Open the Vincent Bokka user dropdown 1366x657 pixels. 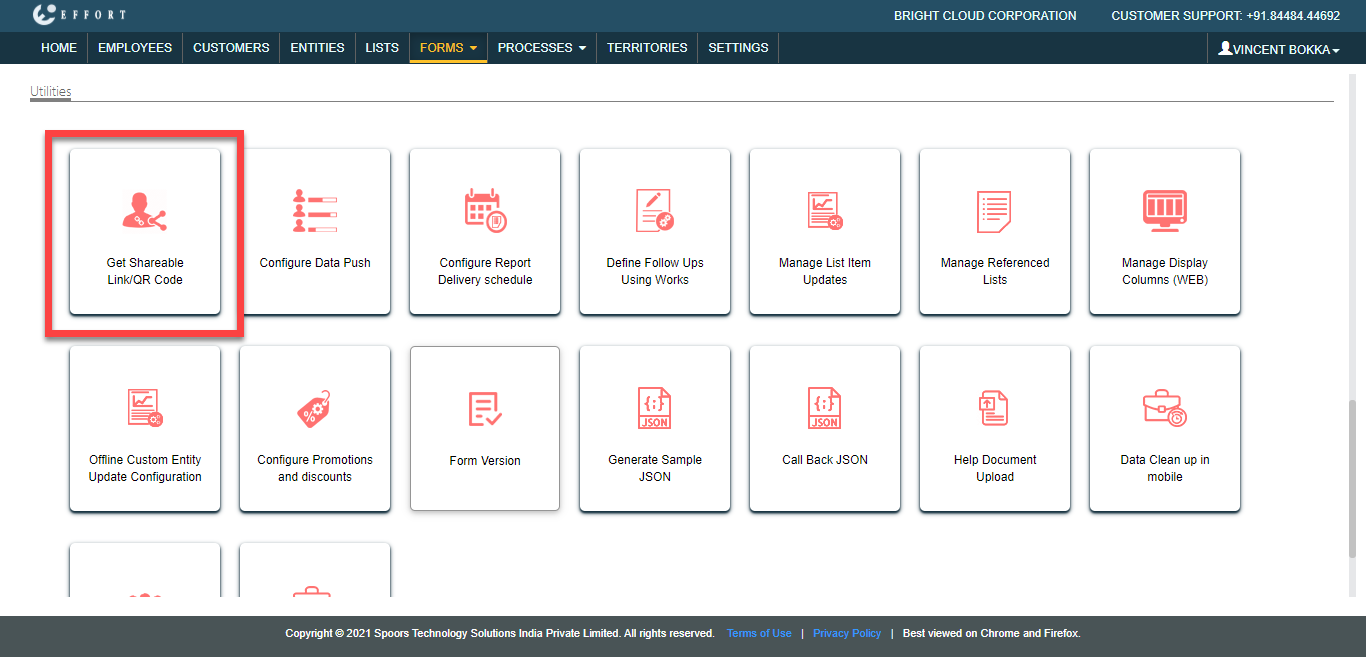[1279, 49]
